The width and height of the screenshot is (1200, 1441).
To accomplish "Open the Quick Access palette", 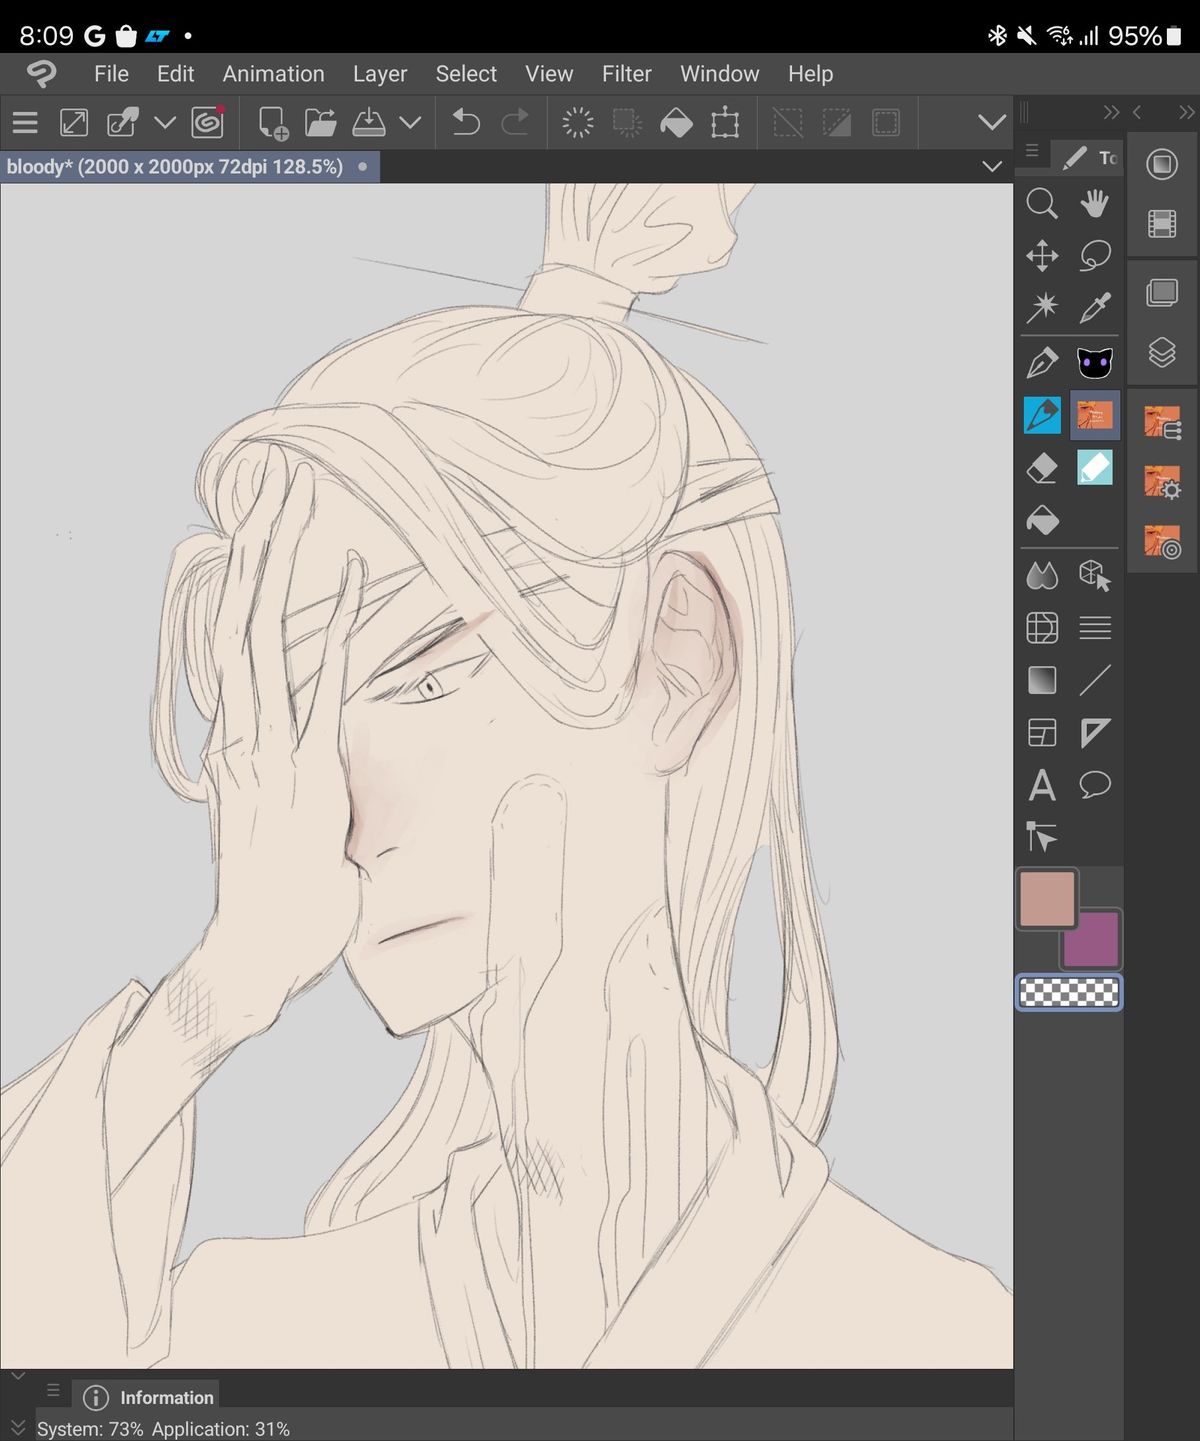I will 1162,164.
